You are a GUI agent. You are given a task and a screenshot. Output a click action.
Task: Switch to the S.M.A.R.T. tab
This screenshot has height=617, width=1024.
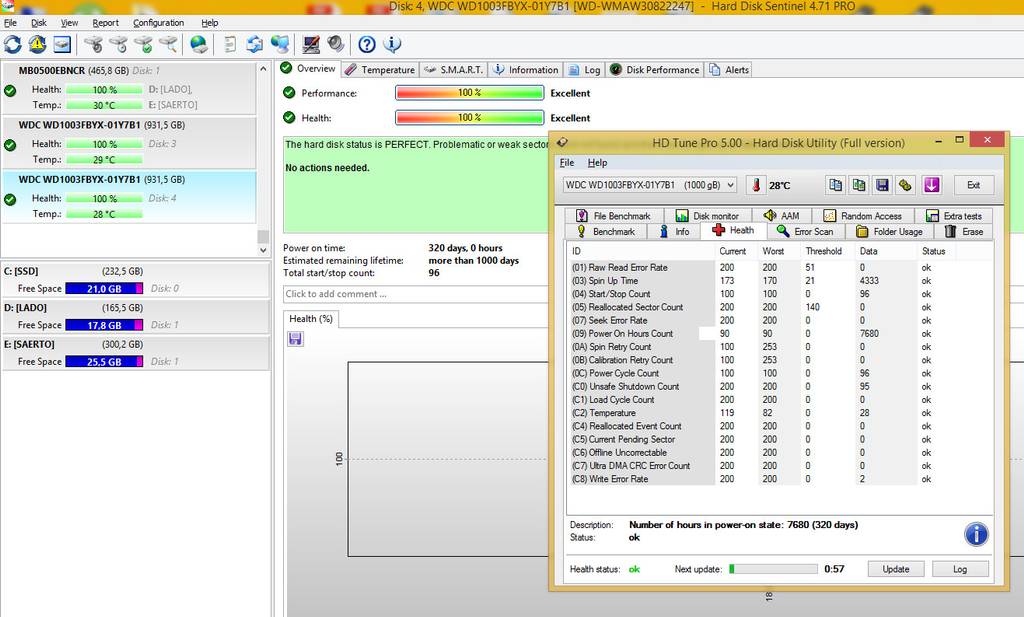coord(453,70)
